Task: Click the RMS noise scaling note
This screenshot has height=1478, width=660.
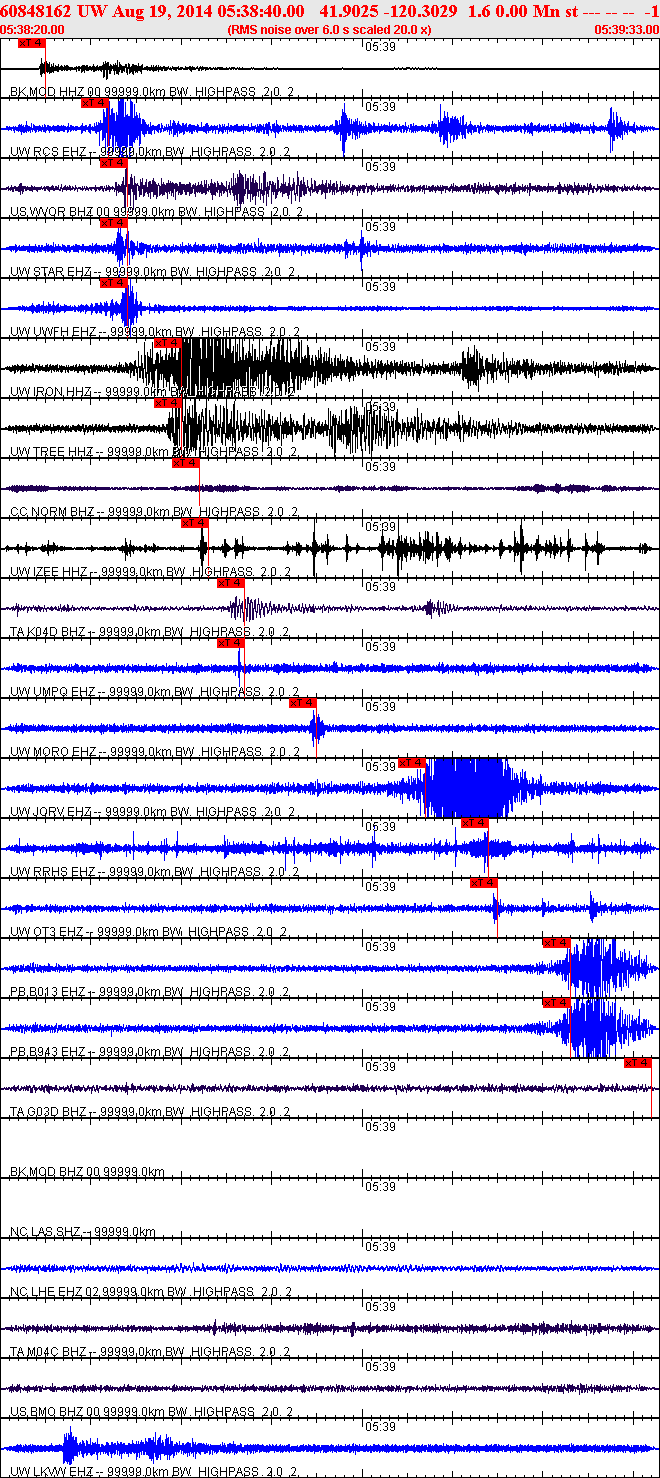Action: tap(329, 30)
